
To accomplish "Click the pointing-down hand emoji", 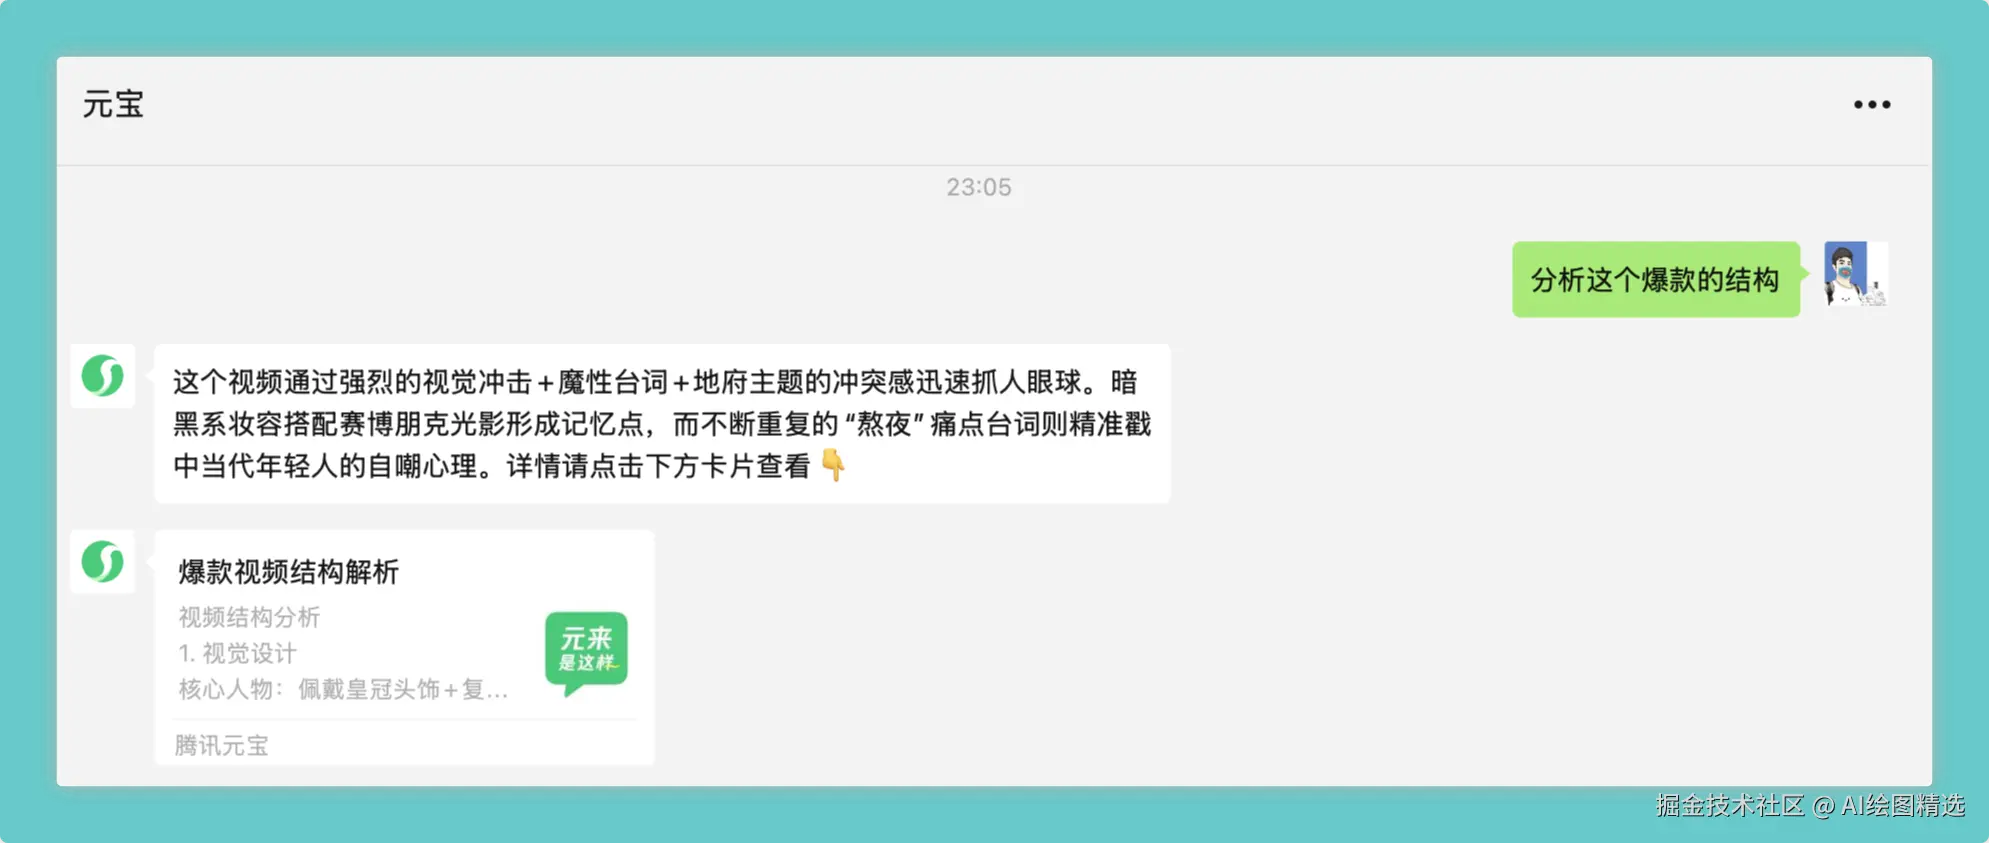I will [x=832, y=465].
